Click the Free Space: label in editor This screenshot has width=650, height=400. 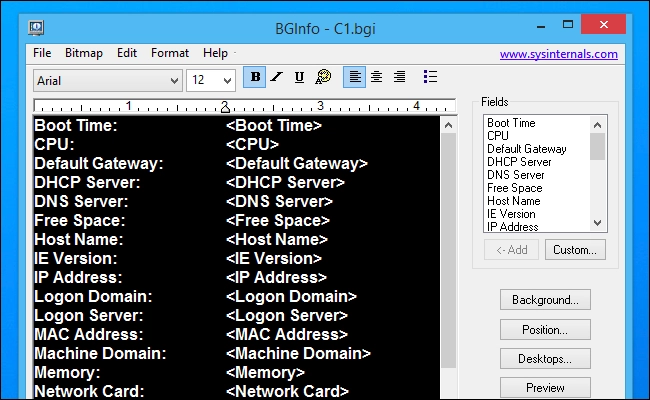pos(80,221)
